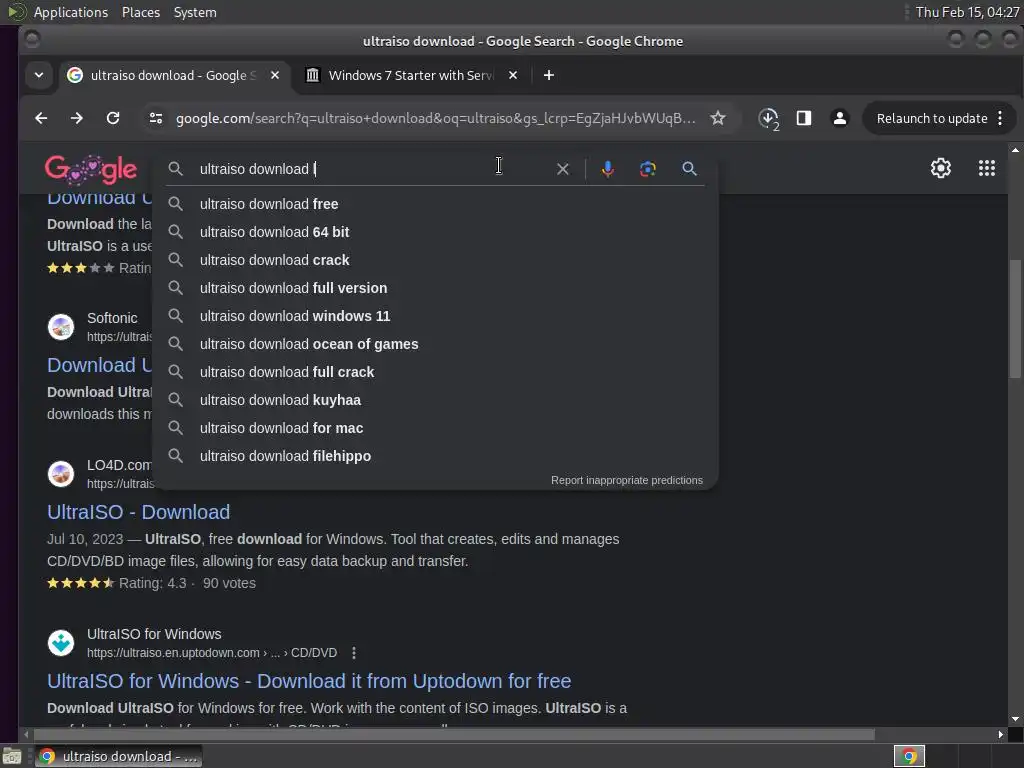Bookmark this page with the star icon

tap(718, 118)
